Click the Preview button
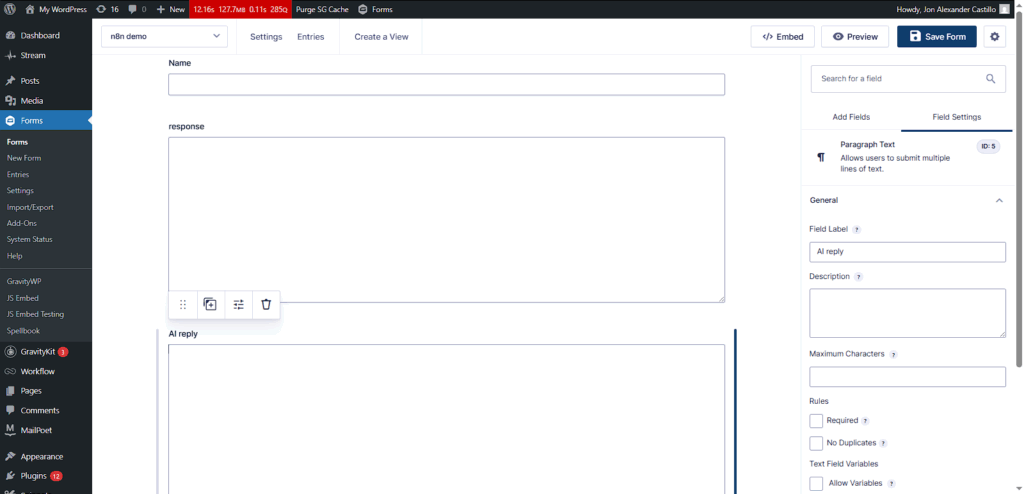Screen dimensions: 1024x494 tap(855, 37)
